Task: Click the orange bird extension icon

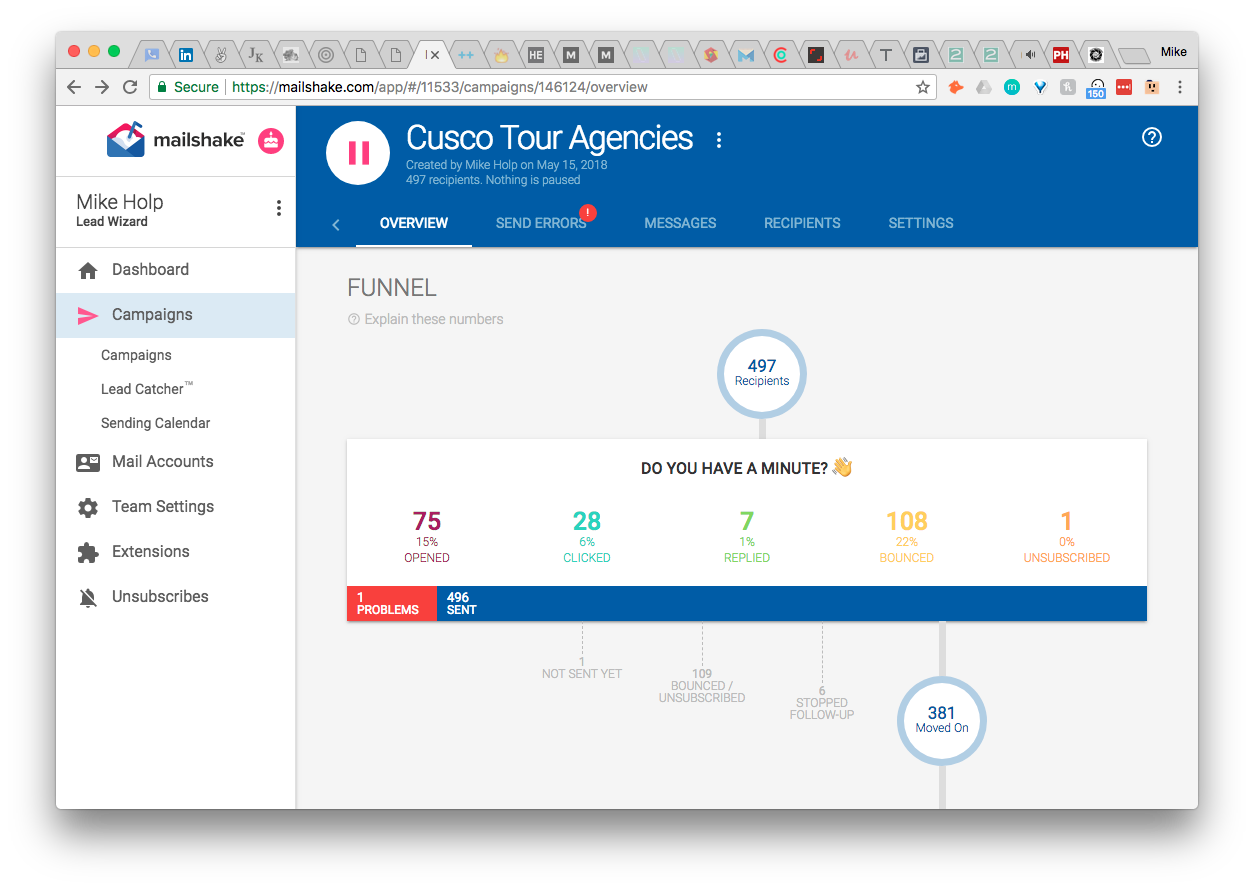Action: pos(956,87)
